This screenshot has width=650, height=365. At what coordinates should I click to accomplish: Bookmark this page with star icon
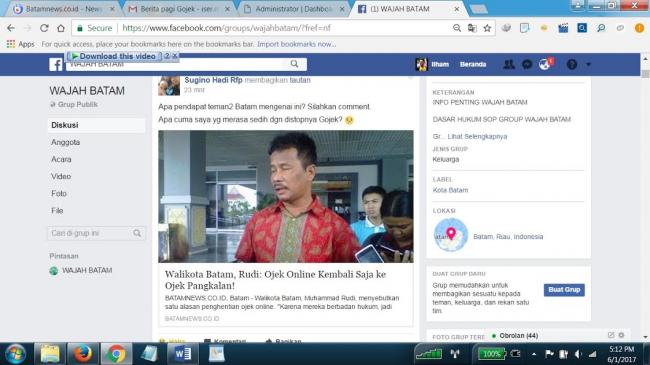(487, 28)
